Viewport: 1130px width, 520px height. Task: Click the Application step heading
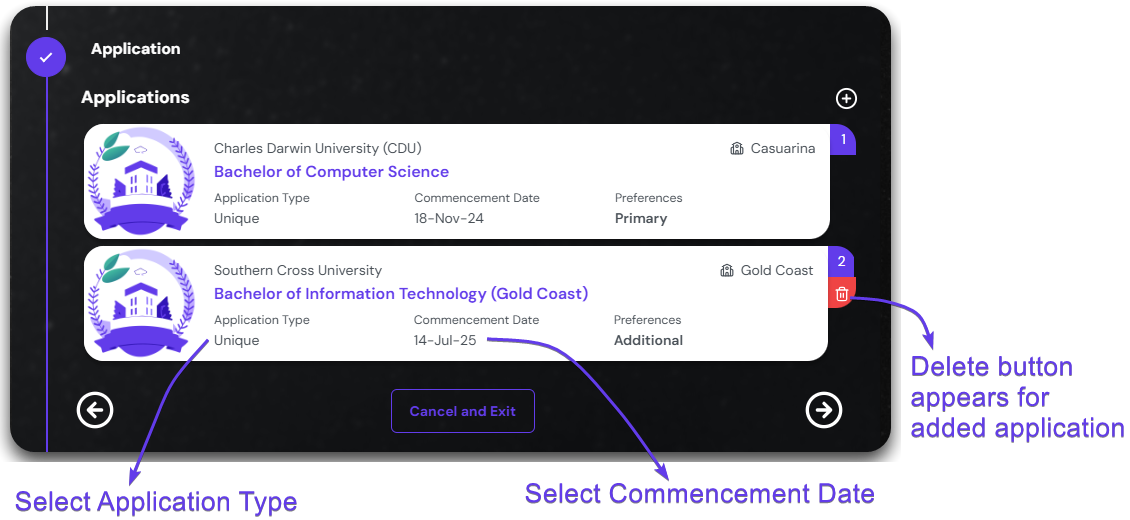[136, 49]
